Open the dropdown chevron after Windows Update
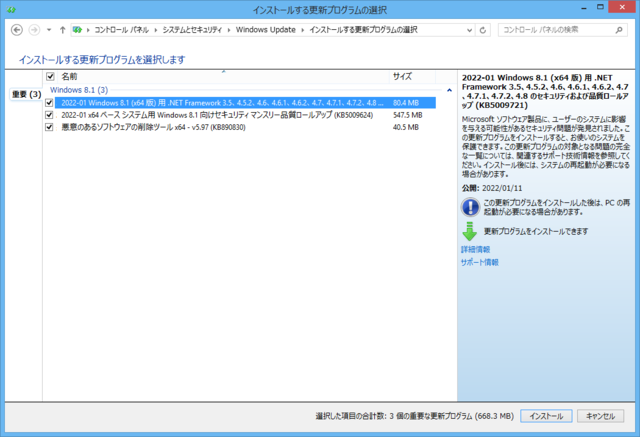Image resolution: width=640 pixels, height=437 pixels. coord(302,30)
